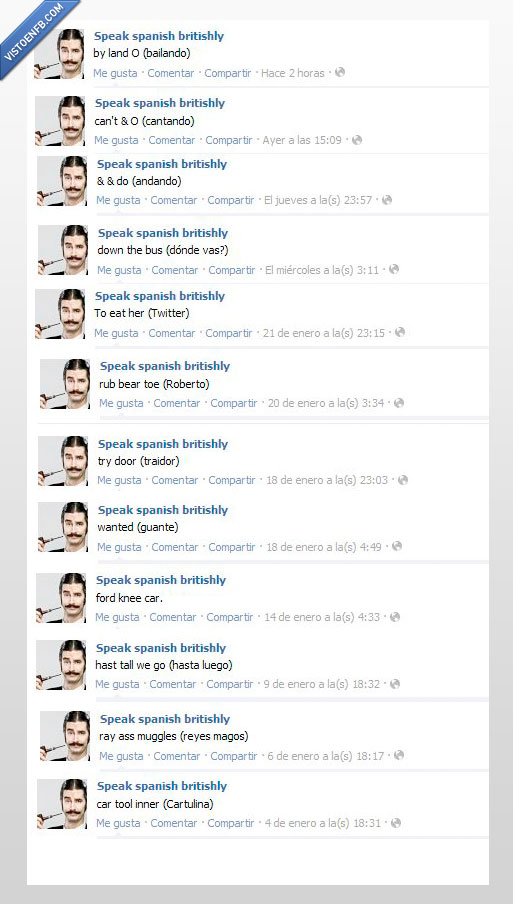Open profile picture of the 'ford knee car' post
513x904 pixels.
[61, 598]
